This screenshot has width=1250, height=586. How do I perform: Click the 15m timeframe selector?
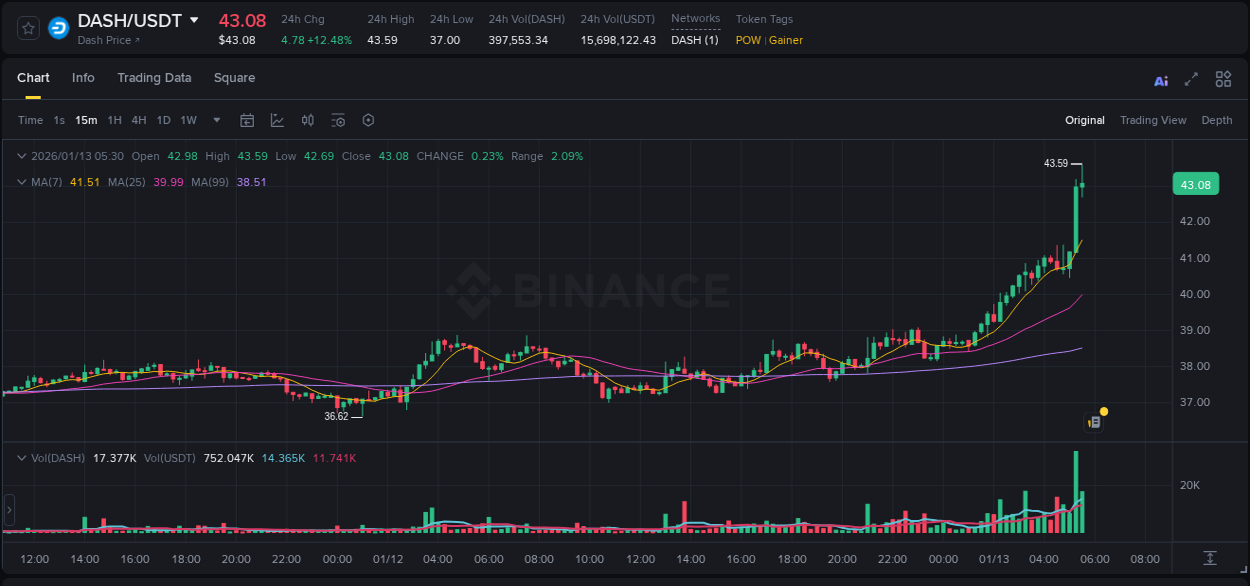(x=86, y=120)
